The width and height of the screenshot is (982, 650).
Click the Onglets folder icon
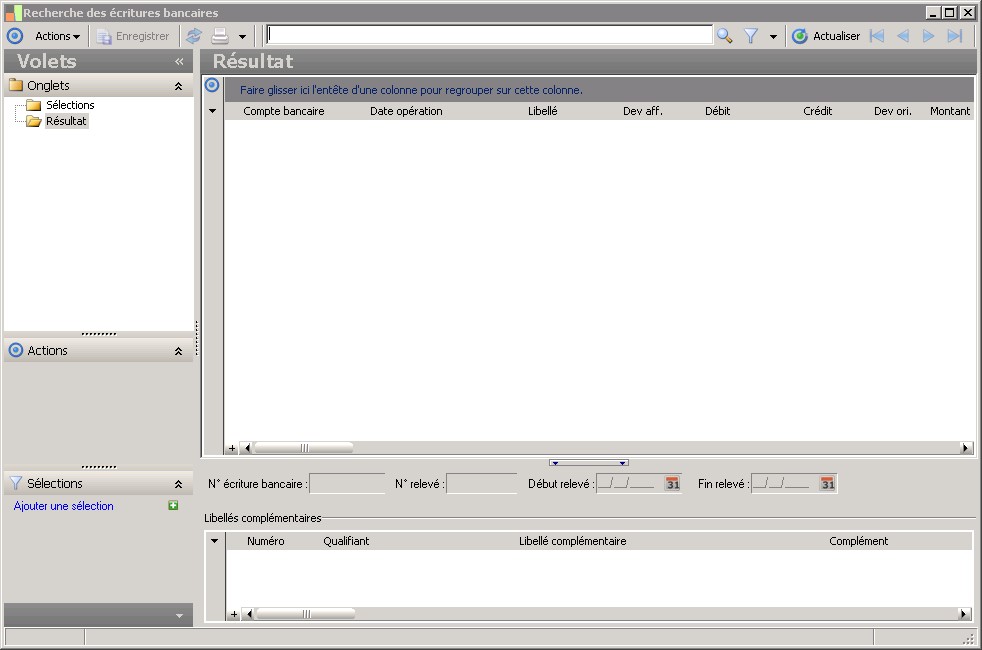coord(16,85)
